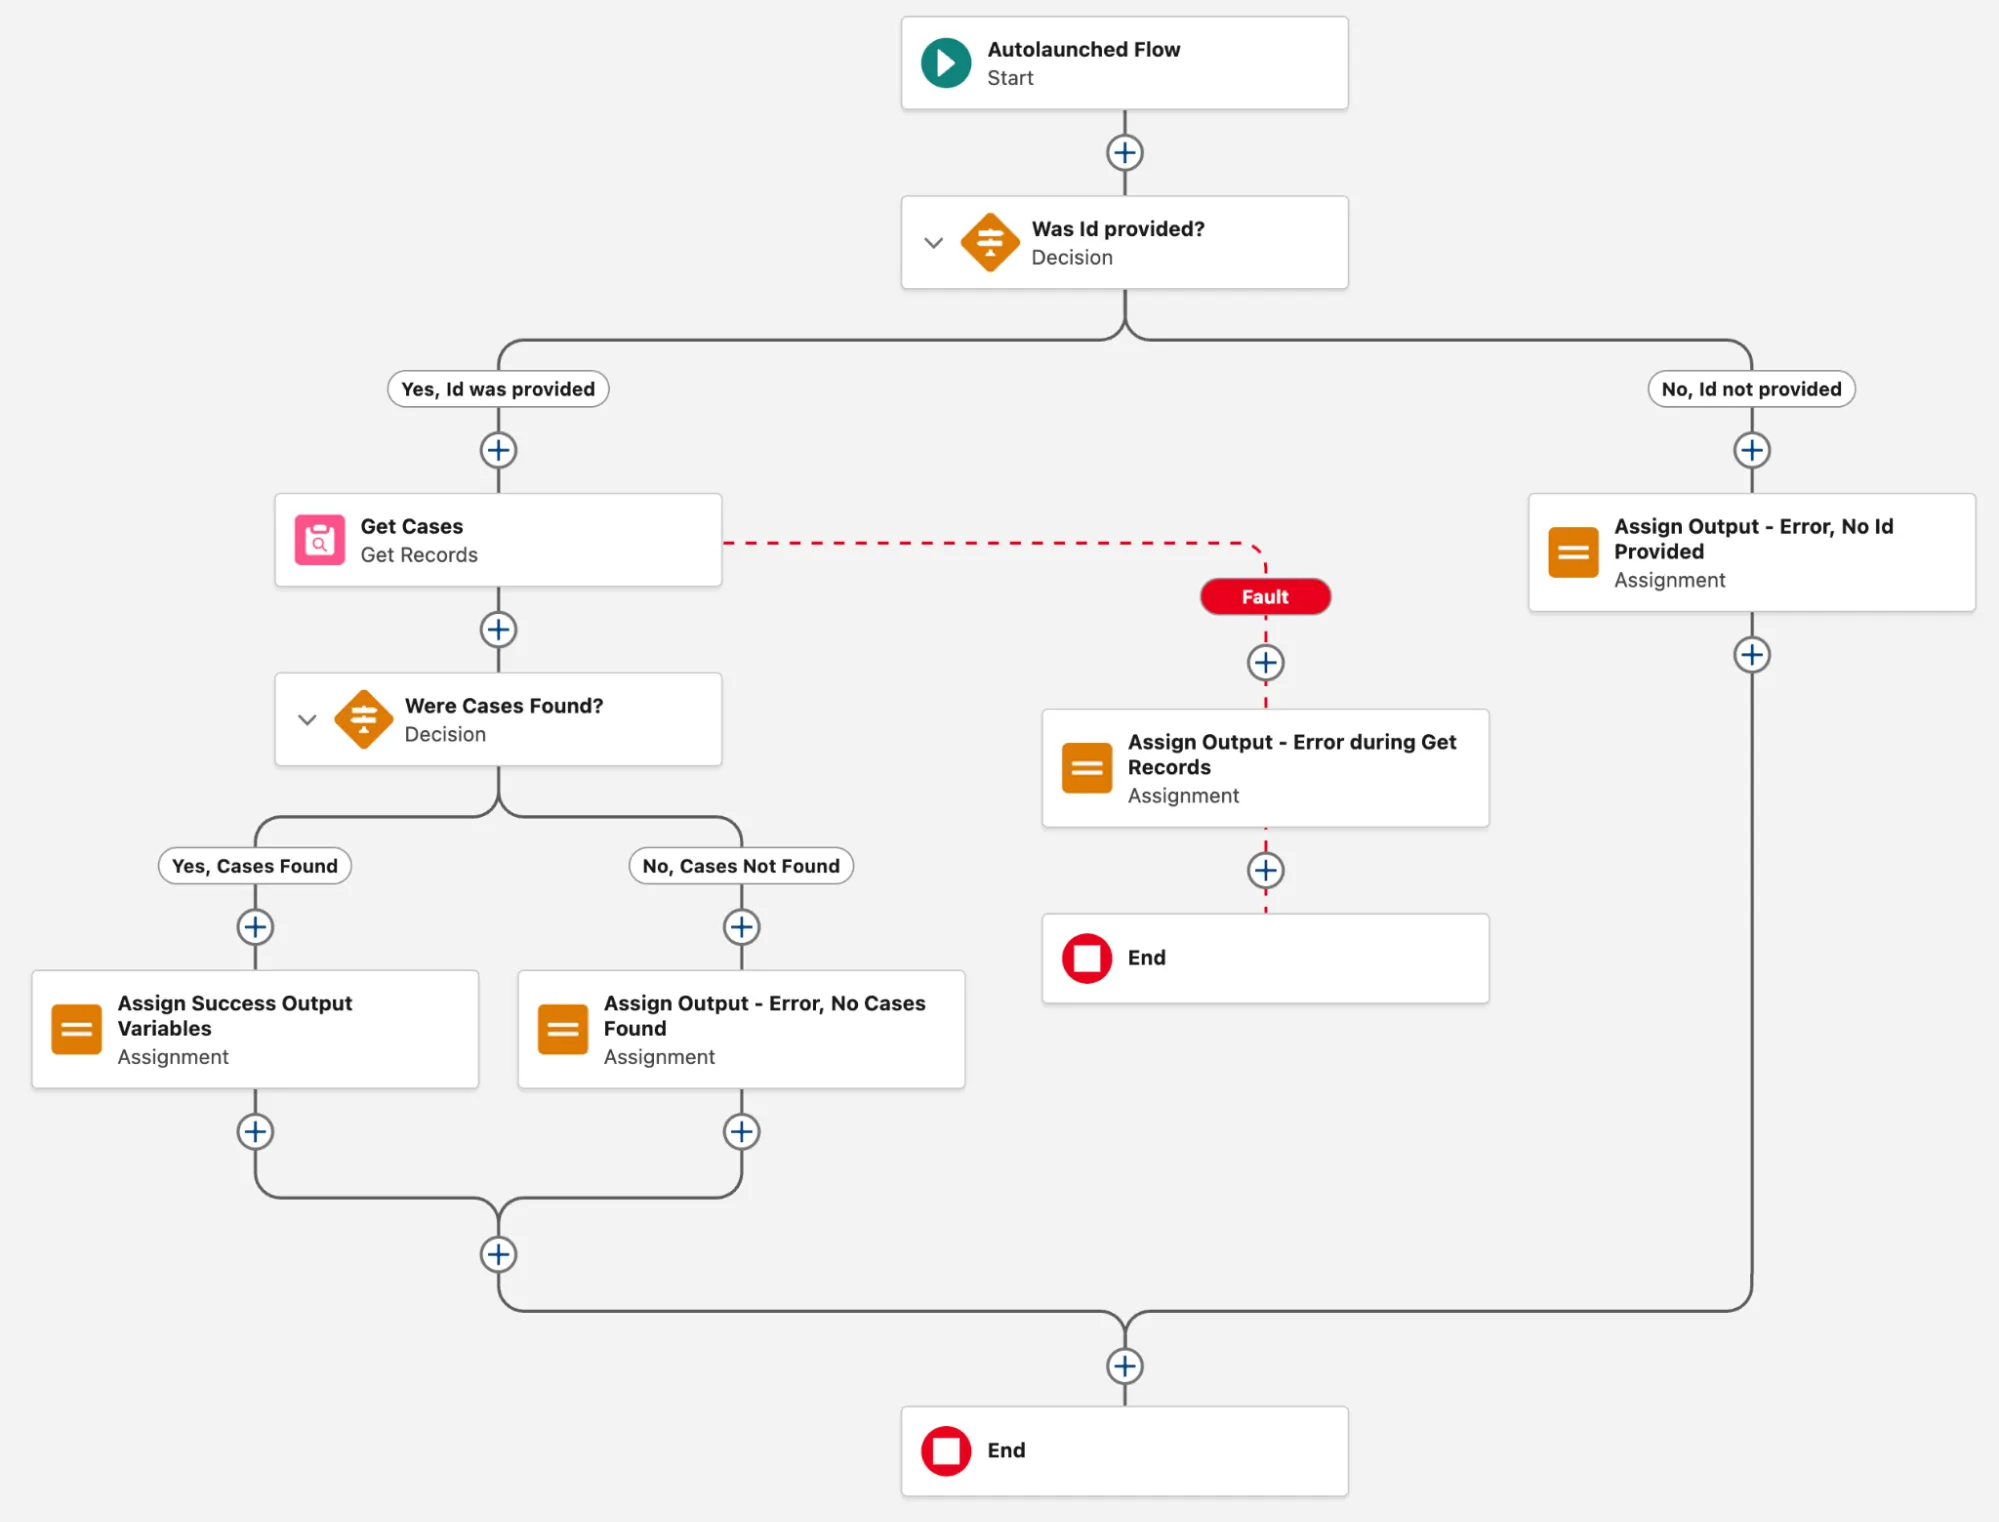Screen dimensions: 1999x1522
Task: Click the Assign Success Output Variables icon
Action: click(x=76, y=1029)
